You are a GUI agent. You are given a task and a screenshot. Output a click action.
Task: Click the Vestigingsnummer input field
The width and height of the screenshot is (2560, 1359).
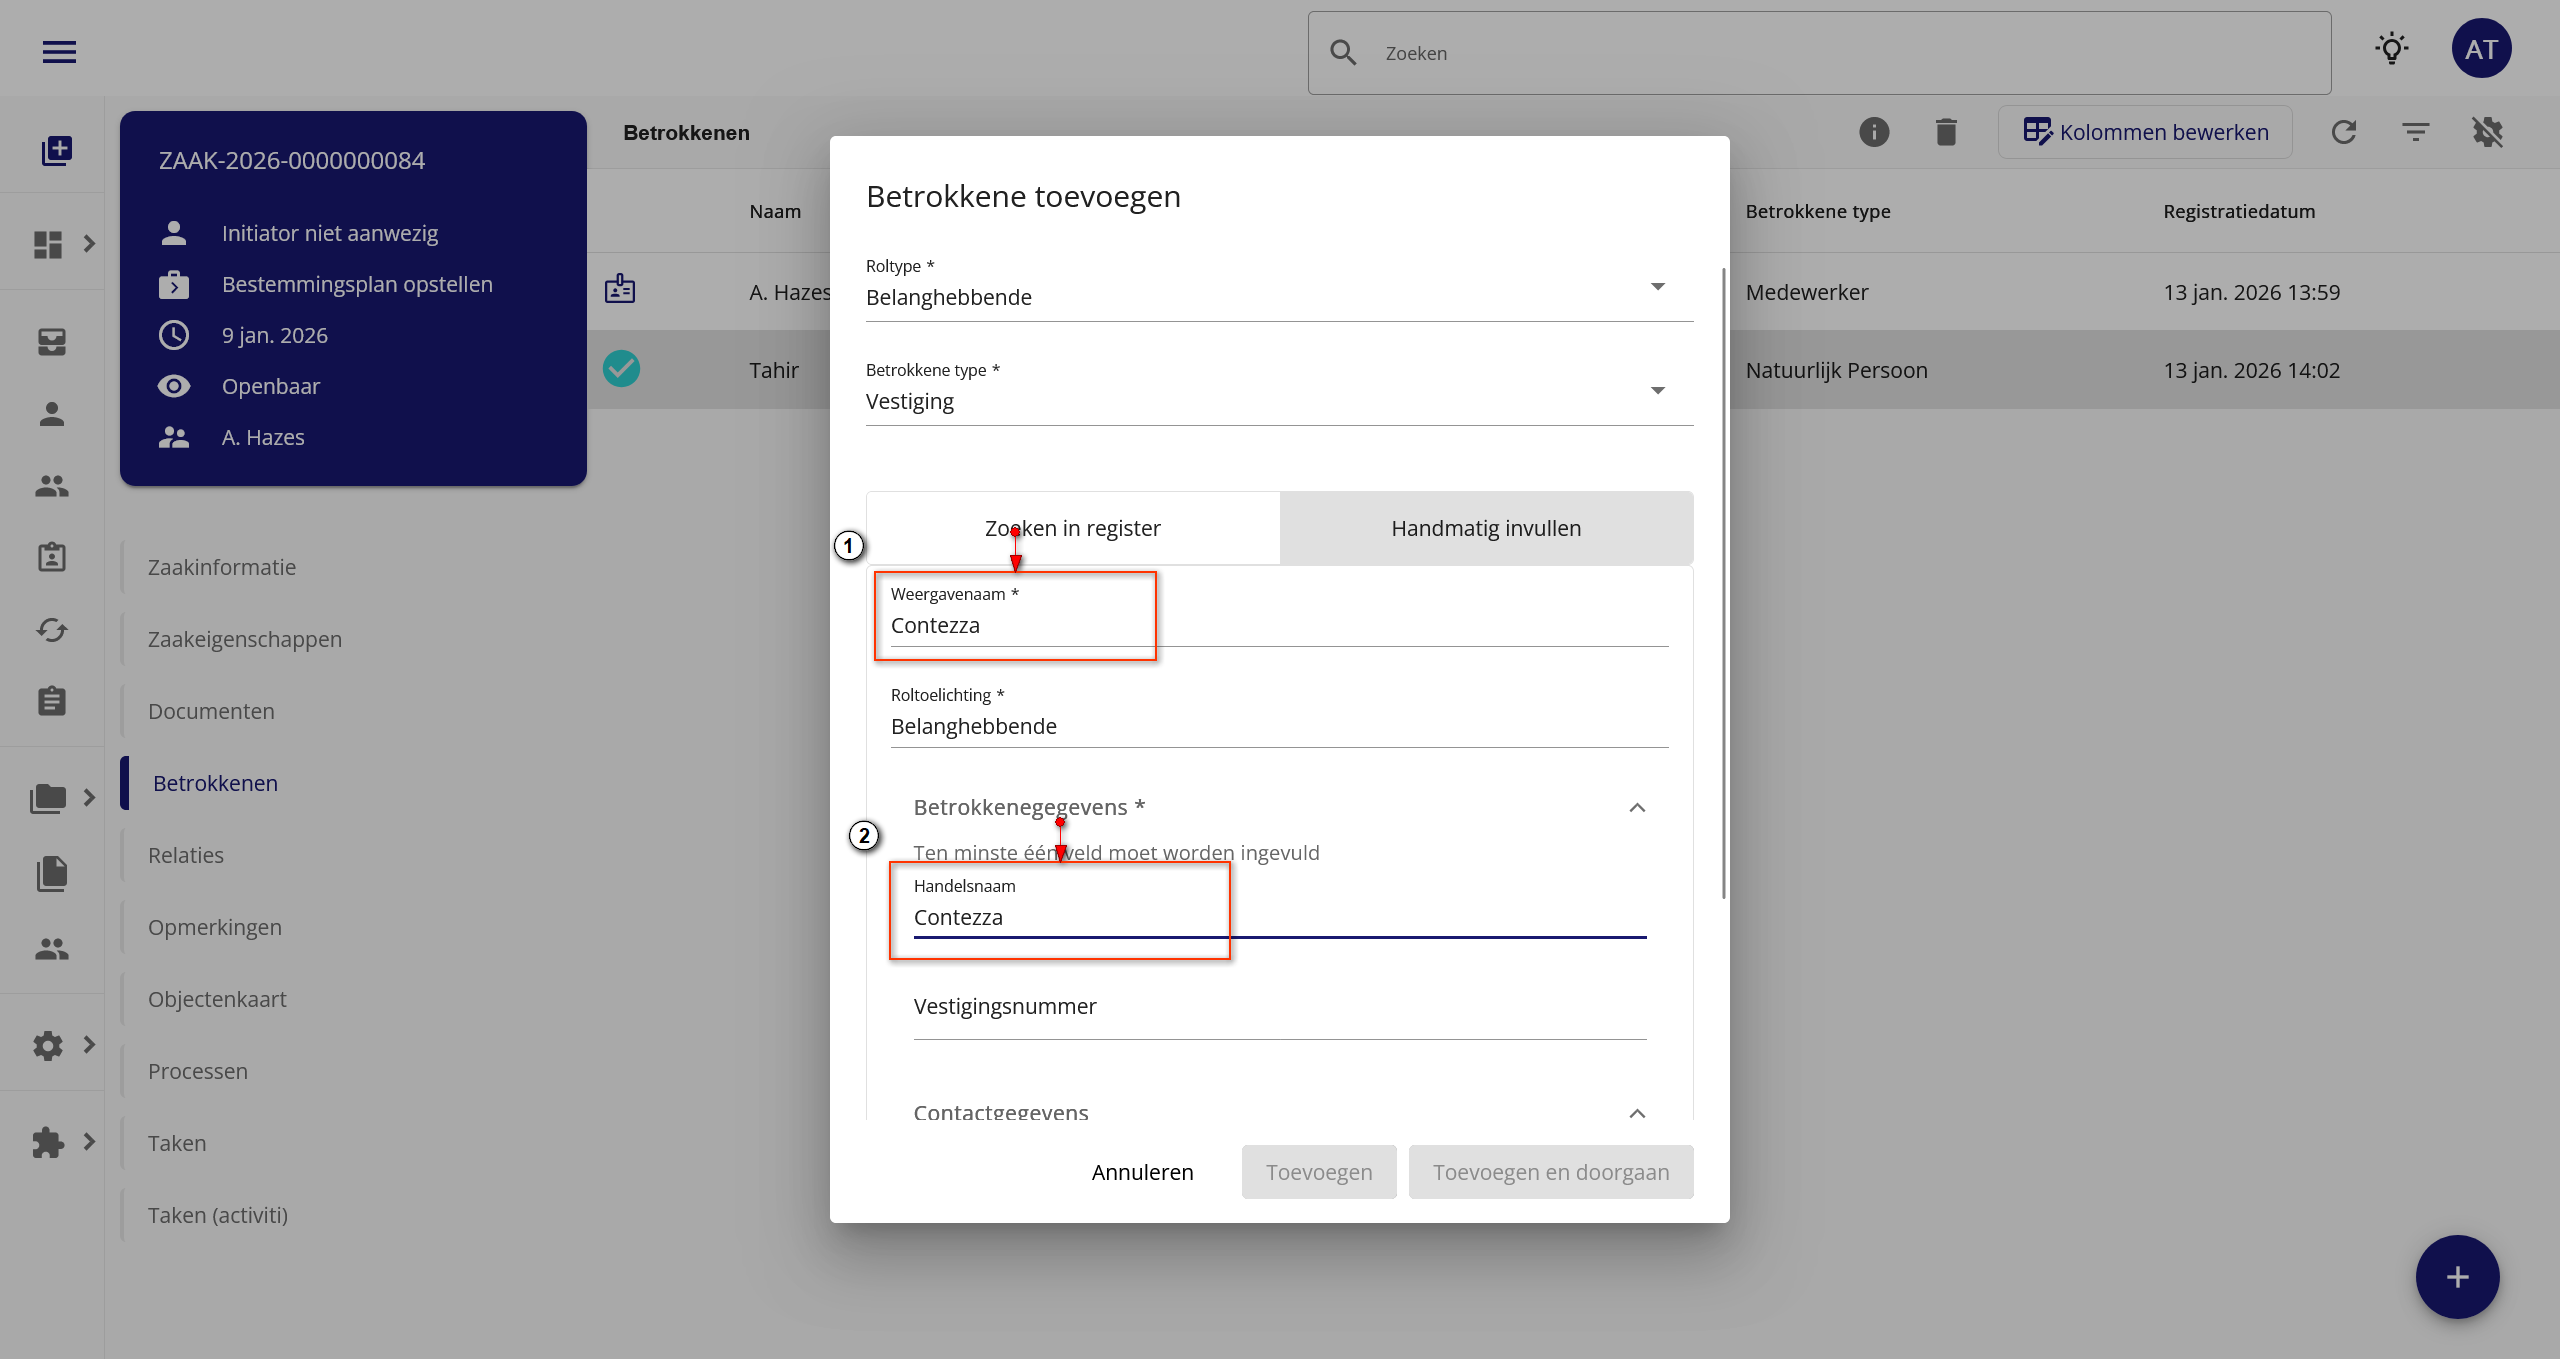coord(1278,1007)
